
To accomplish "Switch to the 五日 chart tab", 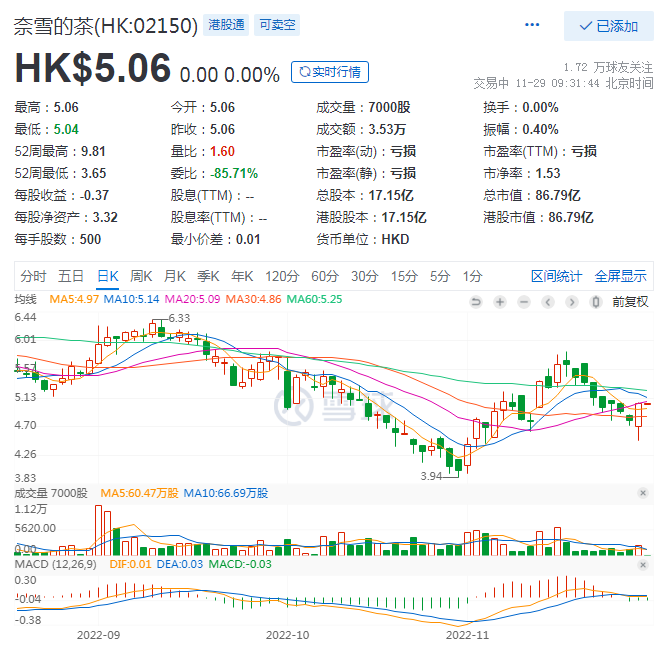I will click(71, 277).
